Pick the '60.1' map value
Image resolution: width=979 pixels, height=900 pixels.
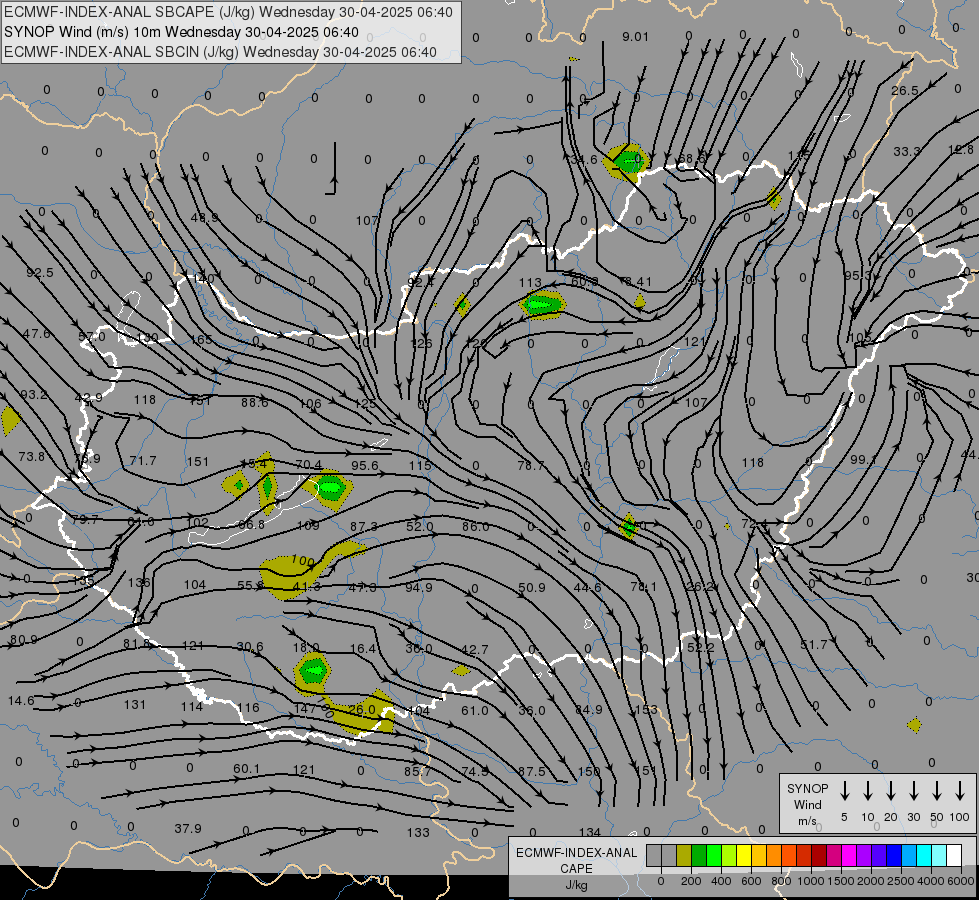pos(246,768)
